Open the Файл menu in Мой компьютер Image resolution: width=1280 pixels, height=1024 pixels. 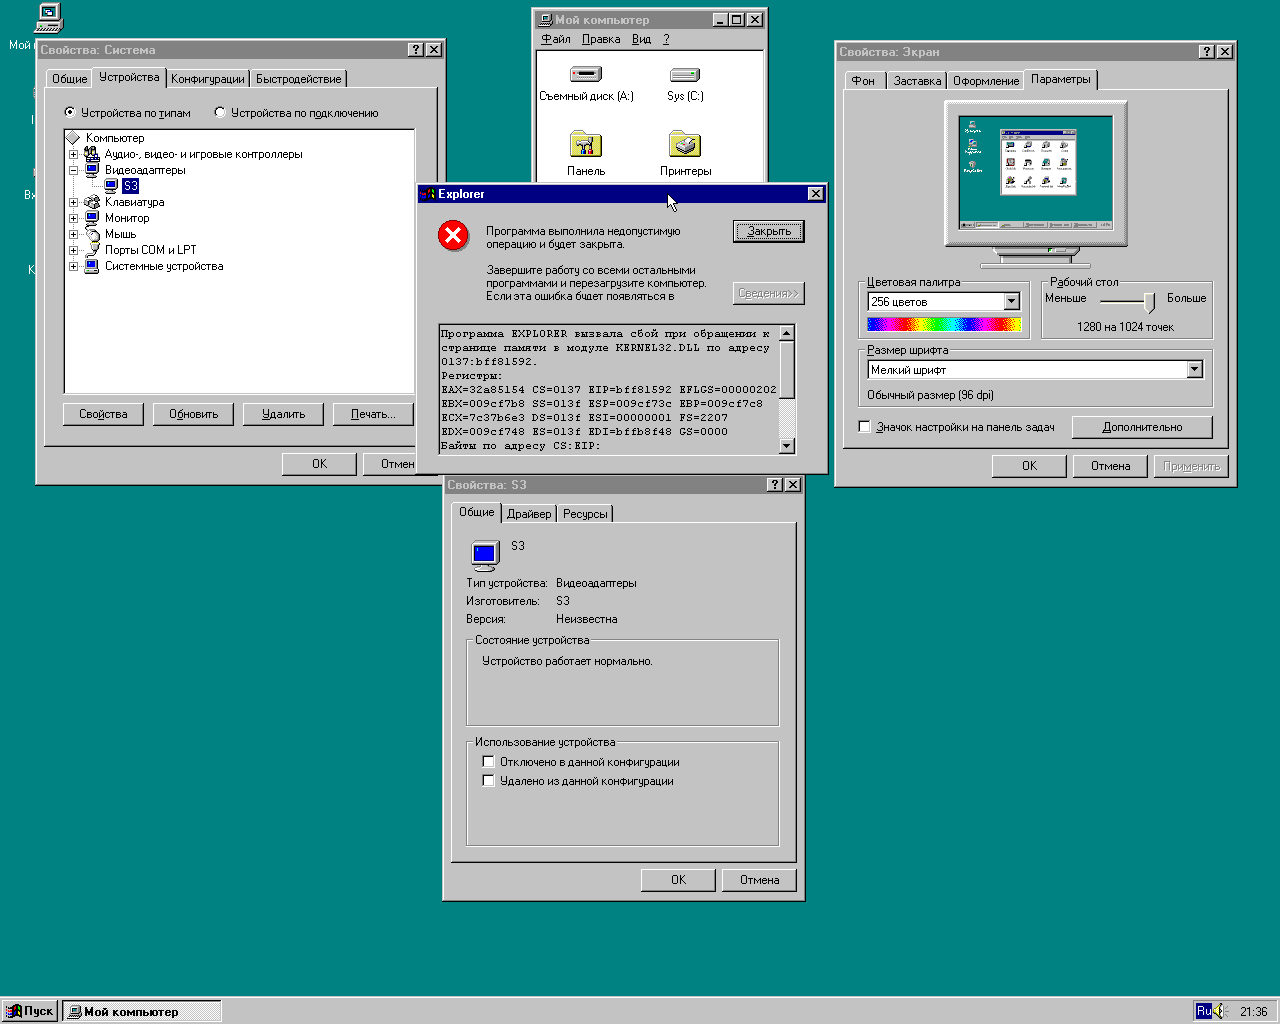click(556, 39)
